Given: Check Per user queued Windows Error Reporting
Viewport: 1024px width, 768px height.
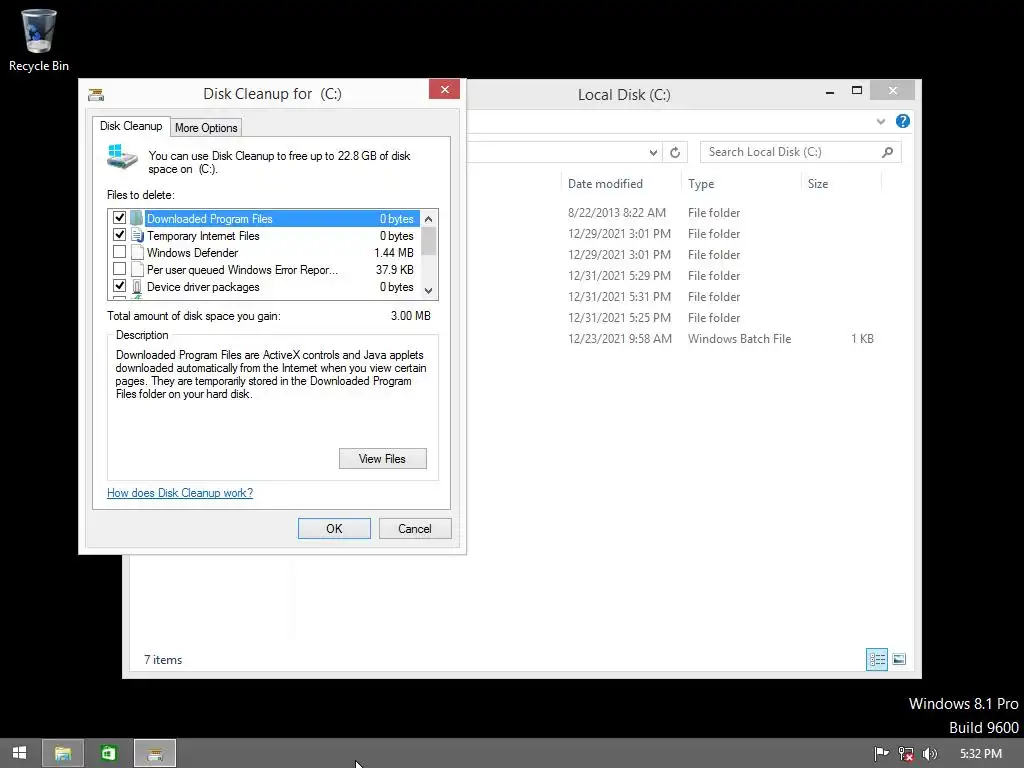Looking at the screenshot, I should click(x=120, y=268).
